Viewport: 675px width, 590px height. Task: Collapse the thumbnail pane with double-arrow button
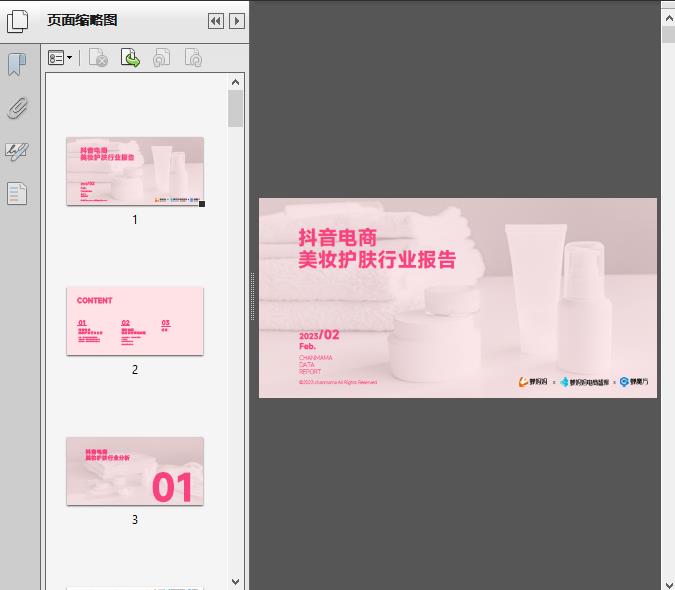pyautogui.click(x=216, y=21)
